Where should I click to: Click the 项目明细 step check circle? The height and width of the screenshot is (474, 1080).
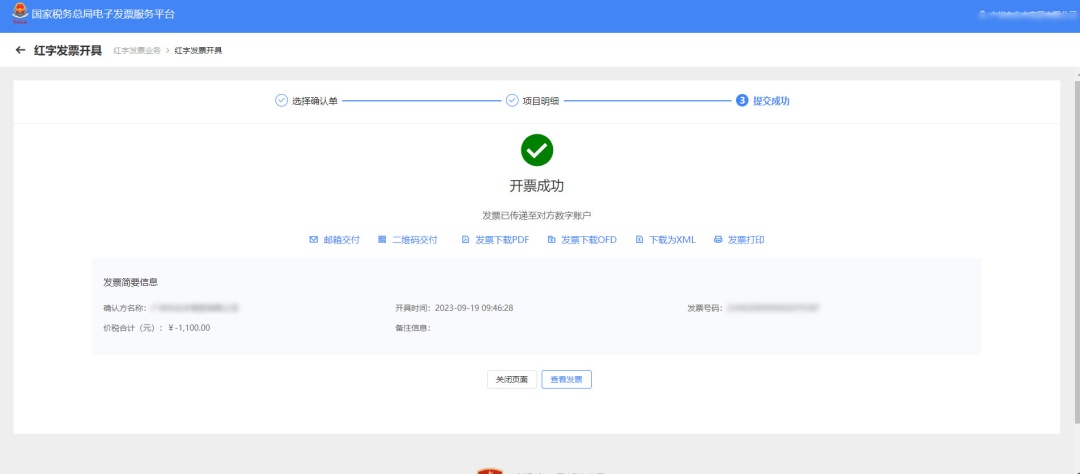[512, 101]
